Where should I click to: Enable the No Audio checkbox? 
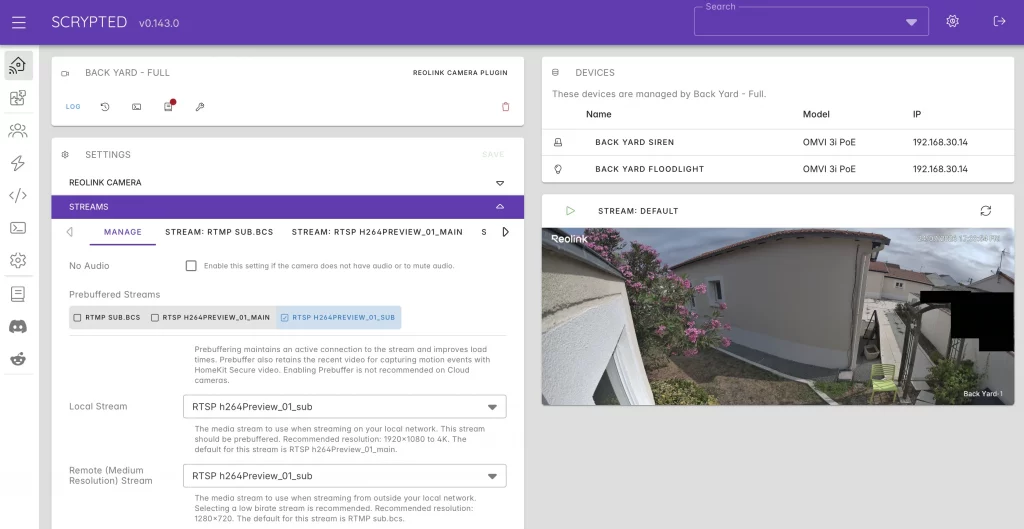[x=191, y=266]
